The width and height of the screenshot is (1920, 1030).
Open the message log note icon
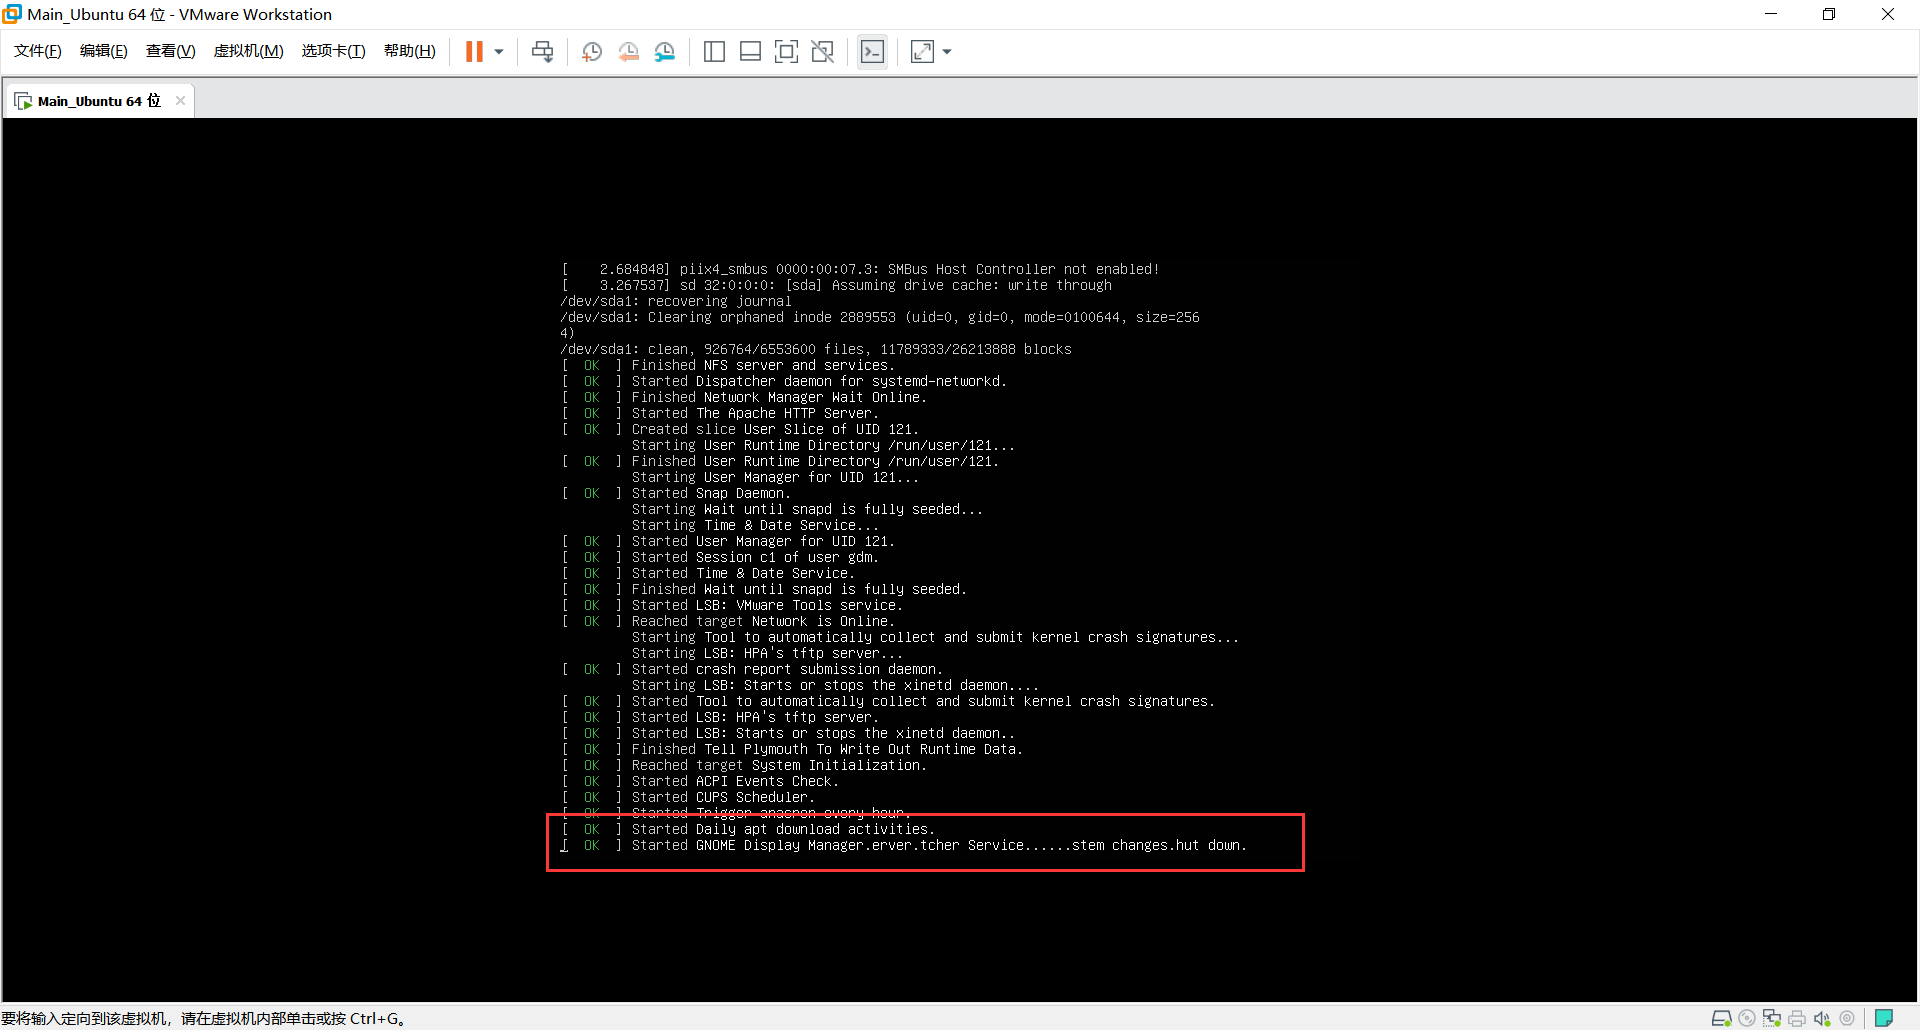[x=1884, y=1018]
